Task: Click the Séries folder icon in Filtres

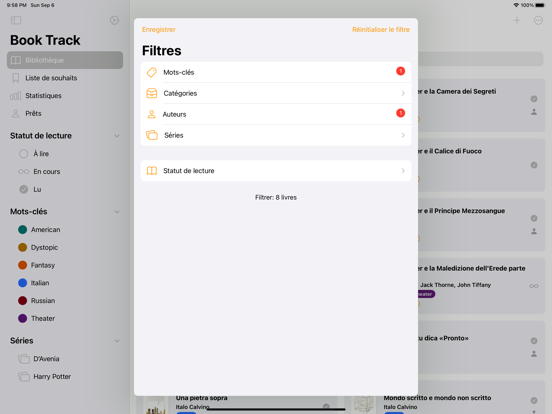Action: [152, 135]
